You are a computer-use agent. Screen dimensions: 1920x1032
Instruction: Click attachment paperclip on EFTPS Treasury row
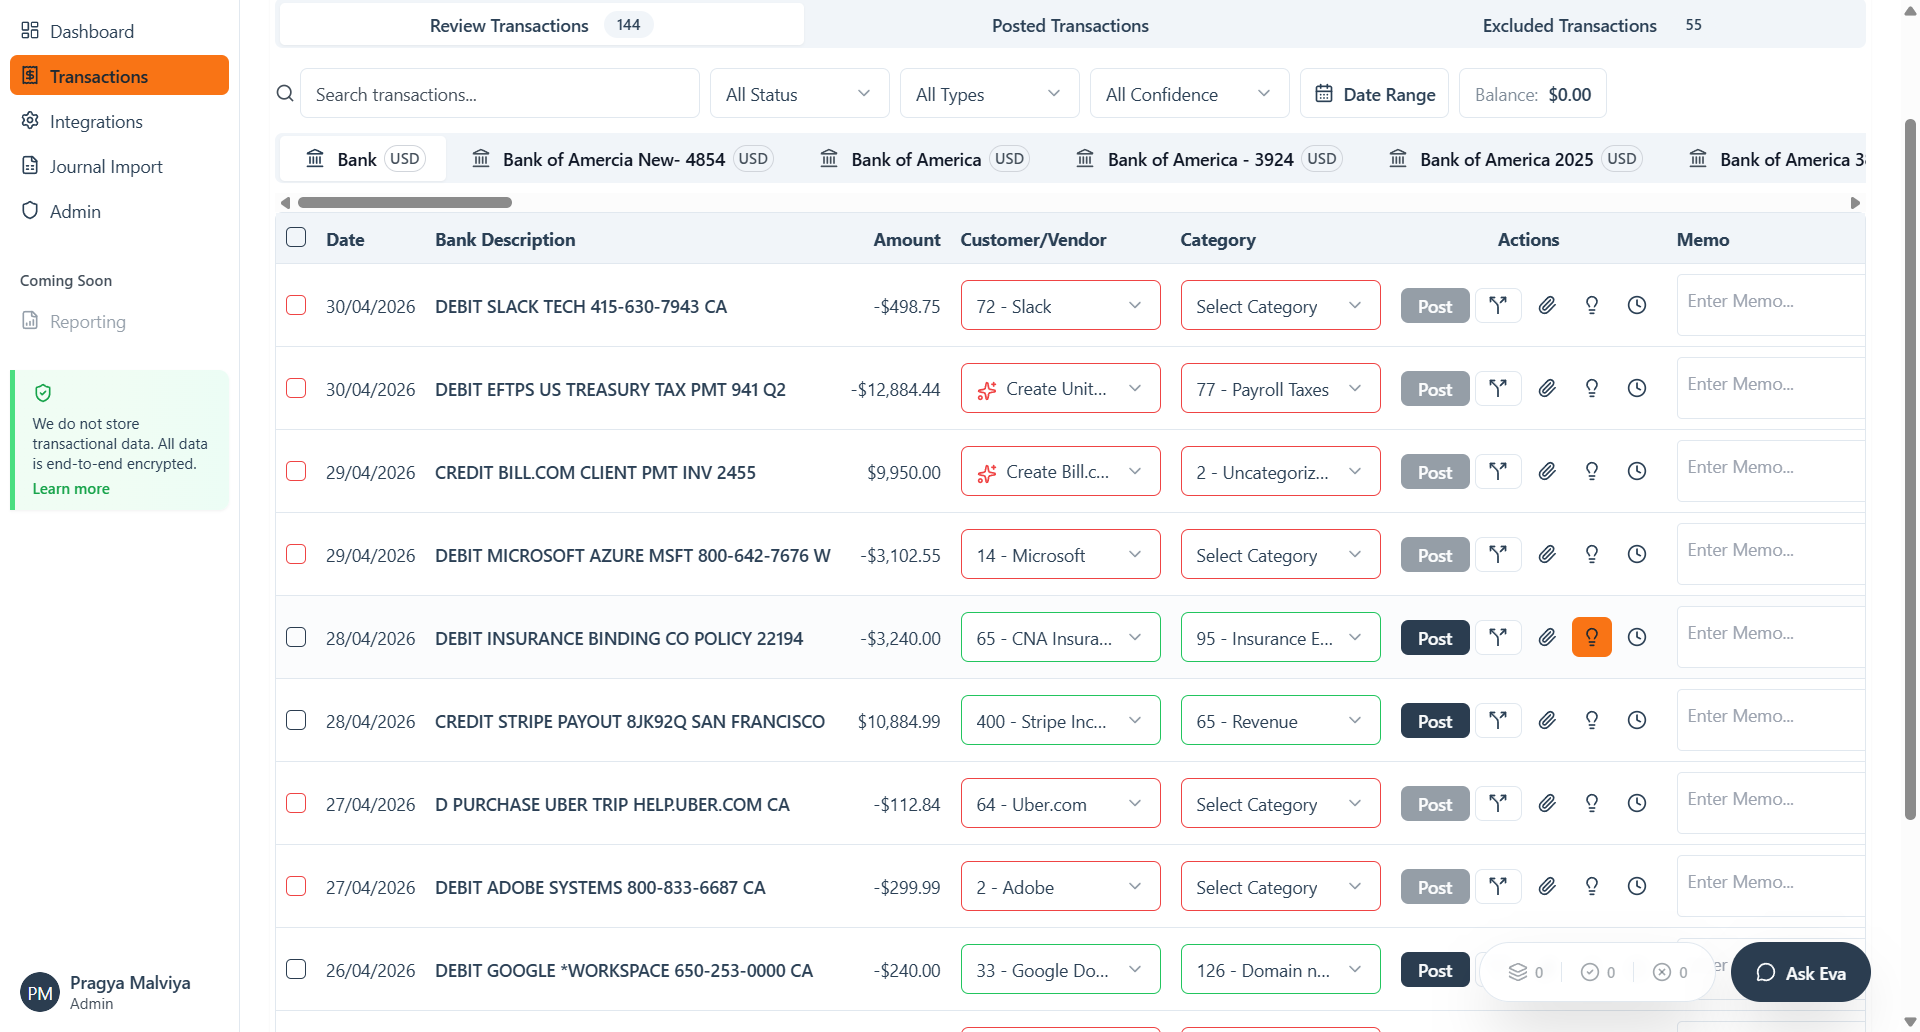[x=1546, y=389]
